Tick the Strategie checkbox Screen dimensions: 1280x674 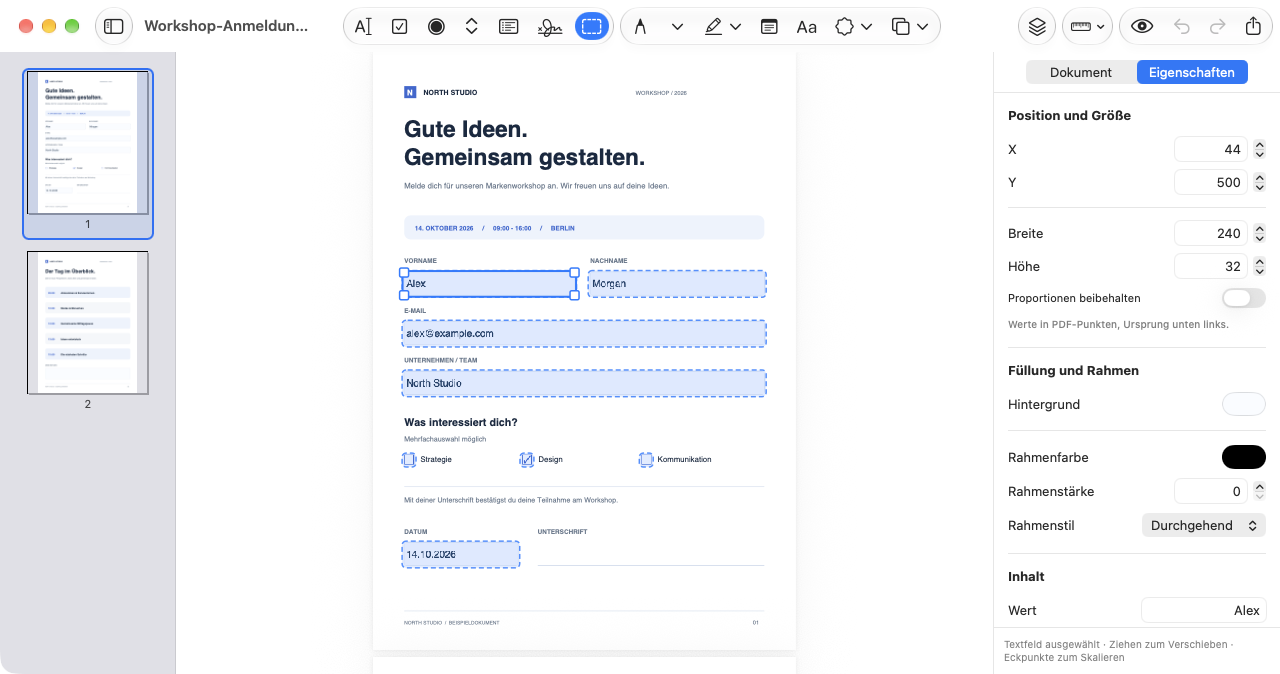409,460
